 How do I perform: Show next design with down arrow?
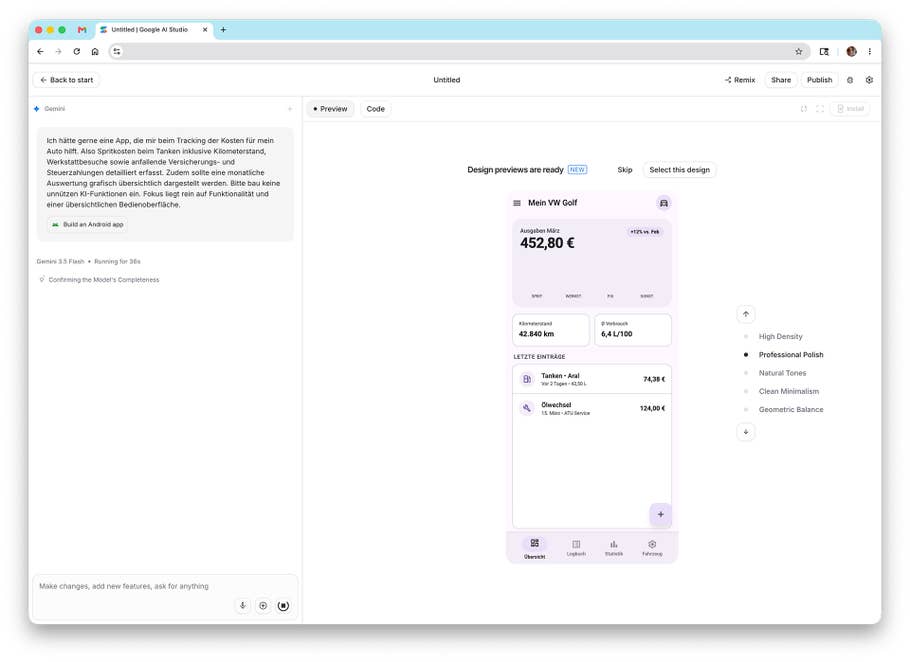click(x=746, y=432)
